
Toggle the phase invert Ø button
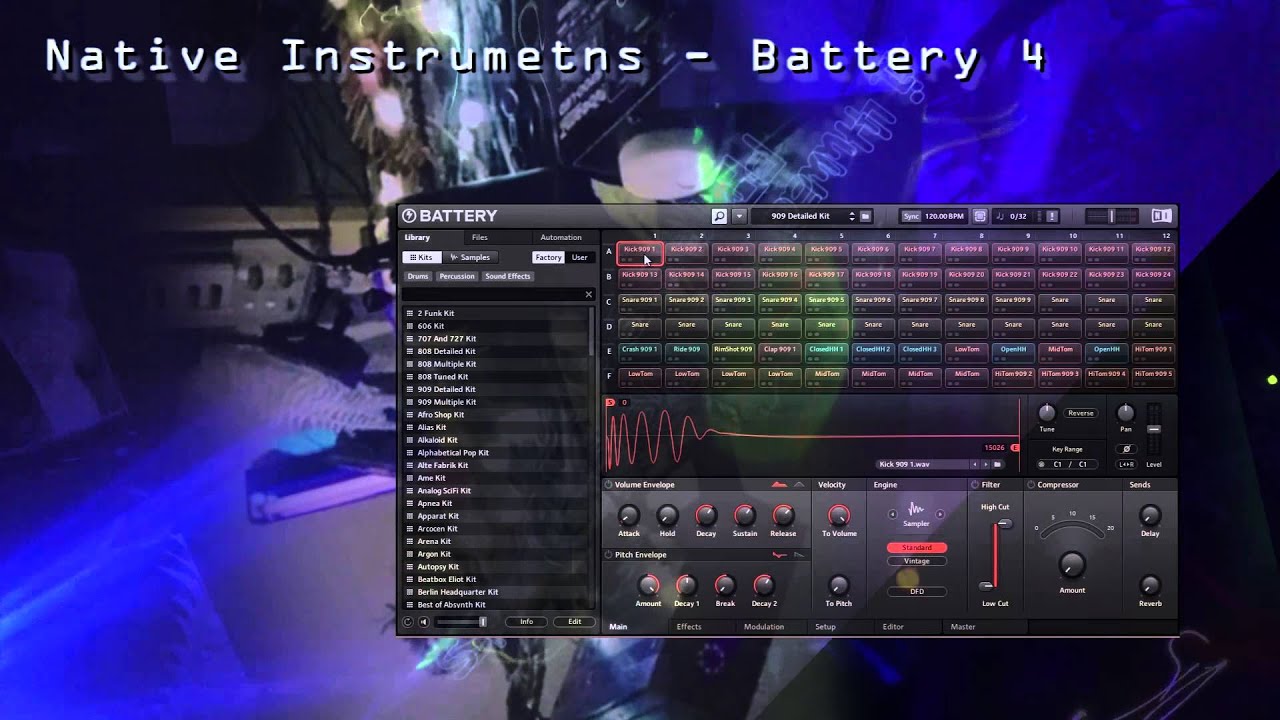click(x=1126, y=449)
